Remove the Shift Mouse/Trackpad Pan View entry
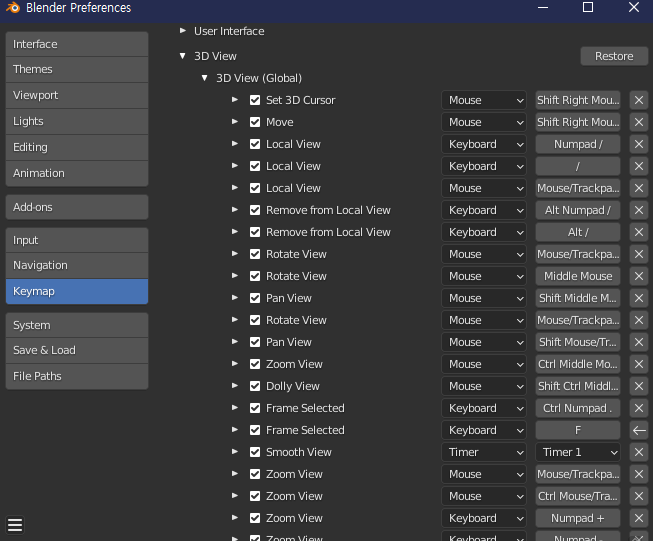653x541 pixels. coord(638,342)
